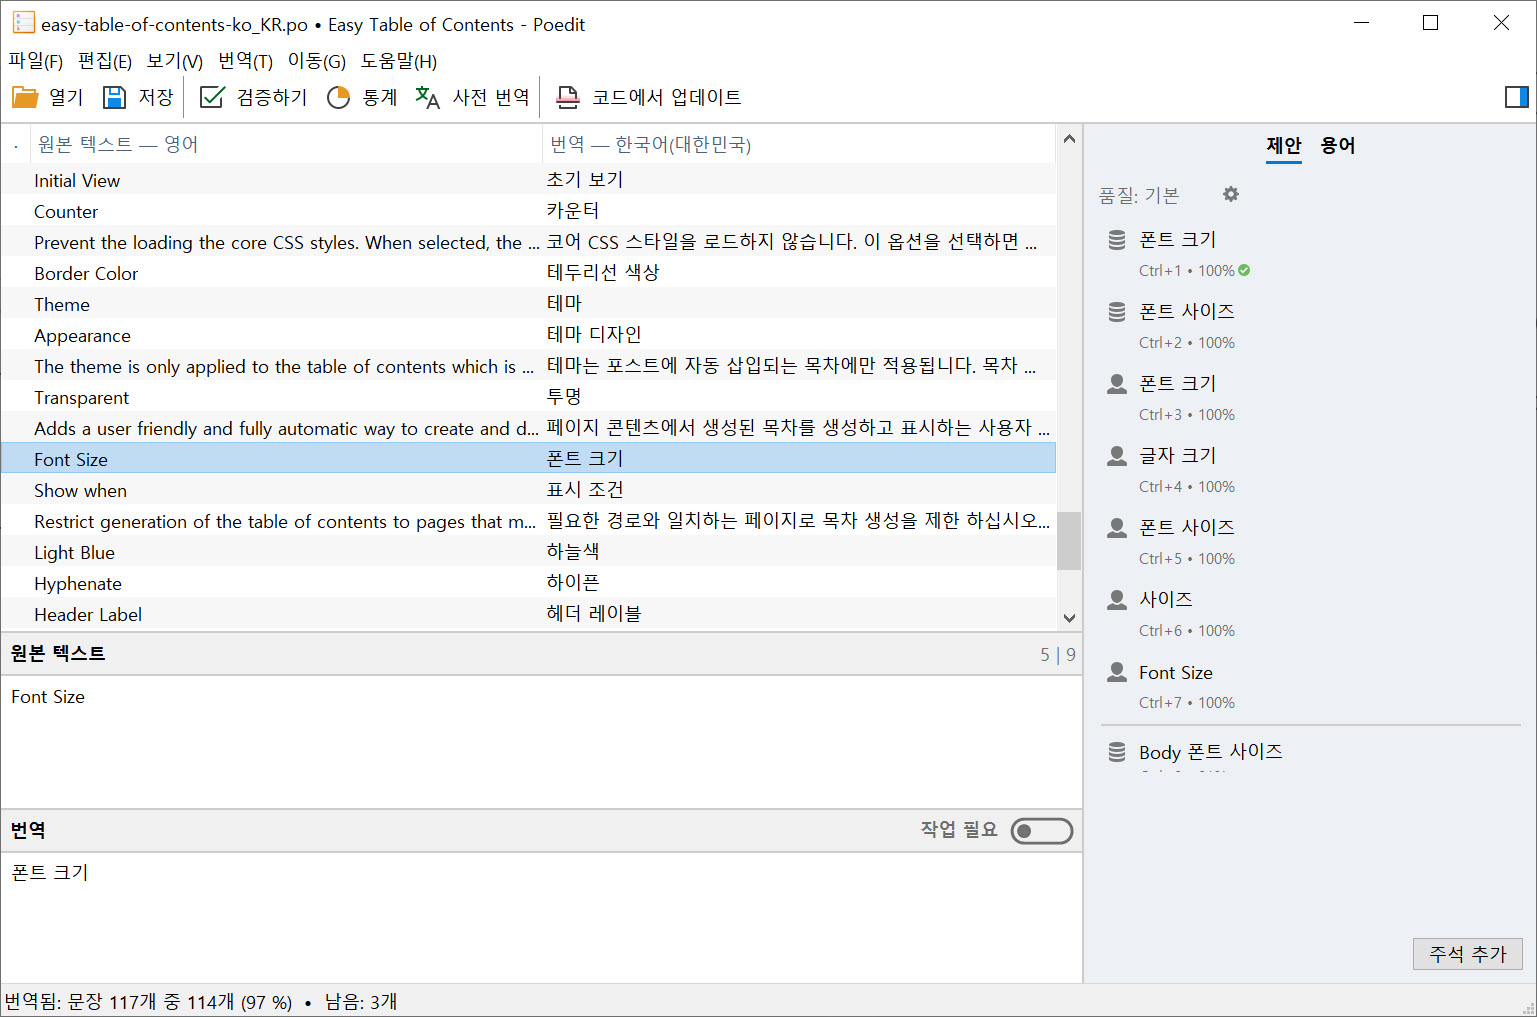Save the translation with the 저장 icon
This screenshot has height=1017, width=1537.
tap(113, 96)
